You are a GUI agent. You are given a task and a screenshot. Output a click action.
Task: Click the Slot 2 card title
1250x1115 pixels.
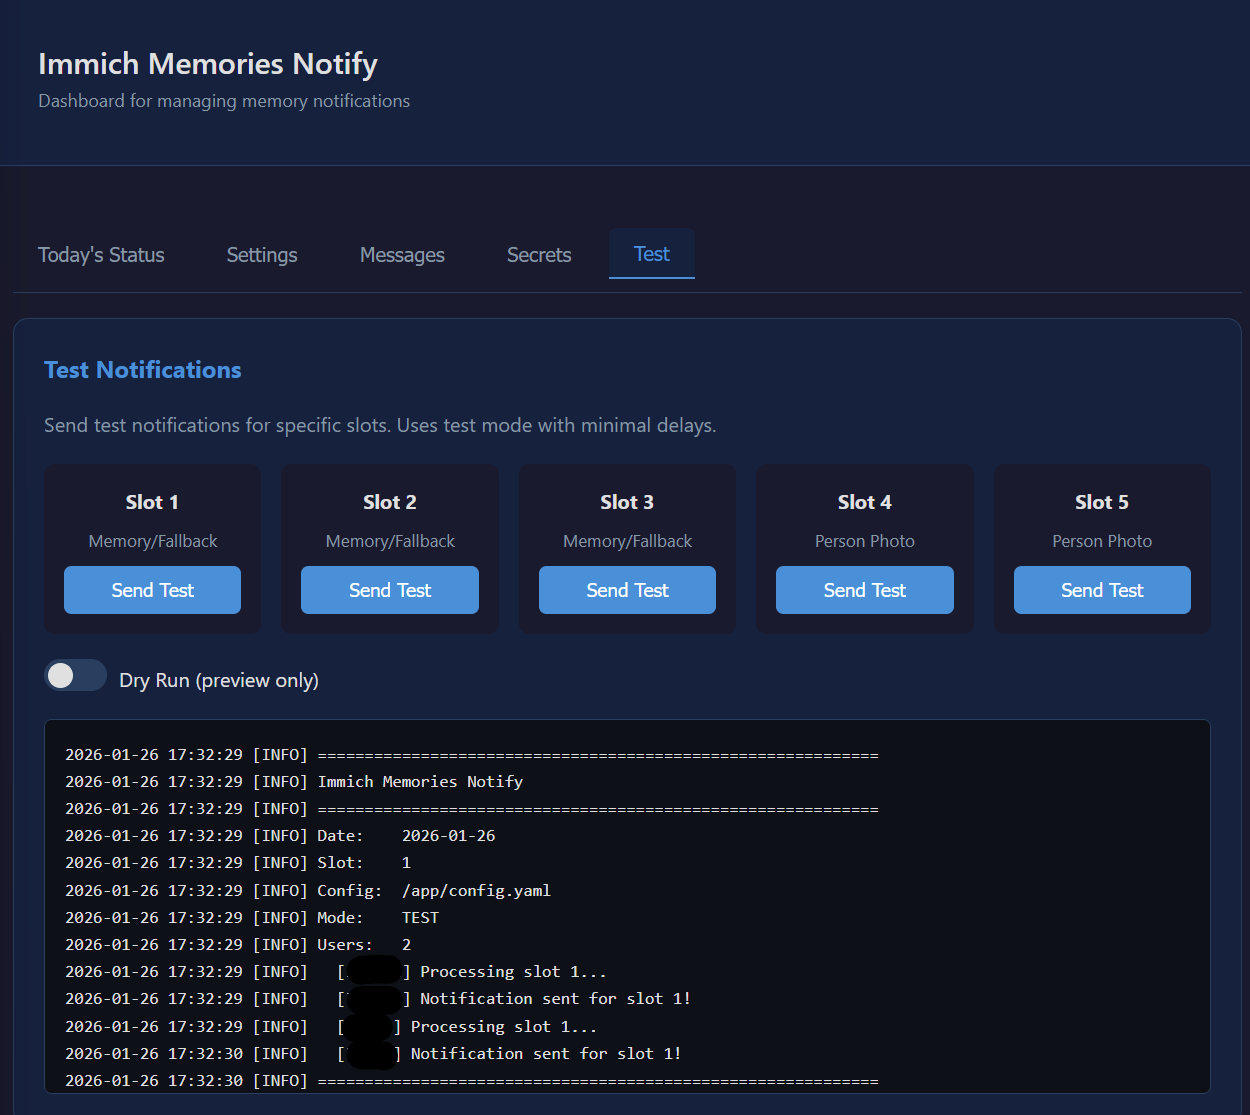point(390,502)
